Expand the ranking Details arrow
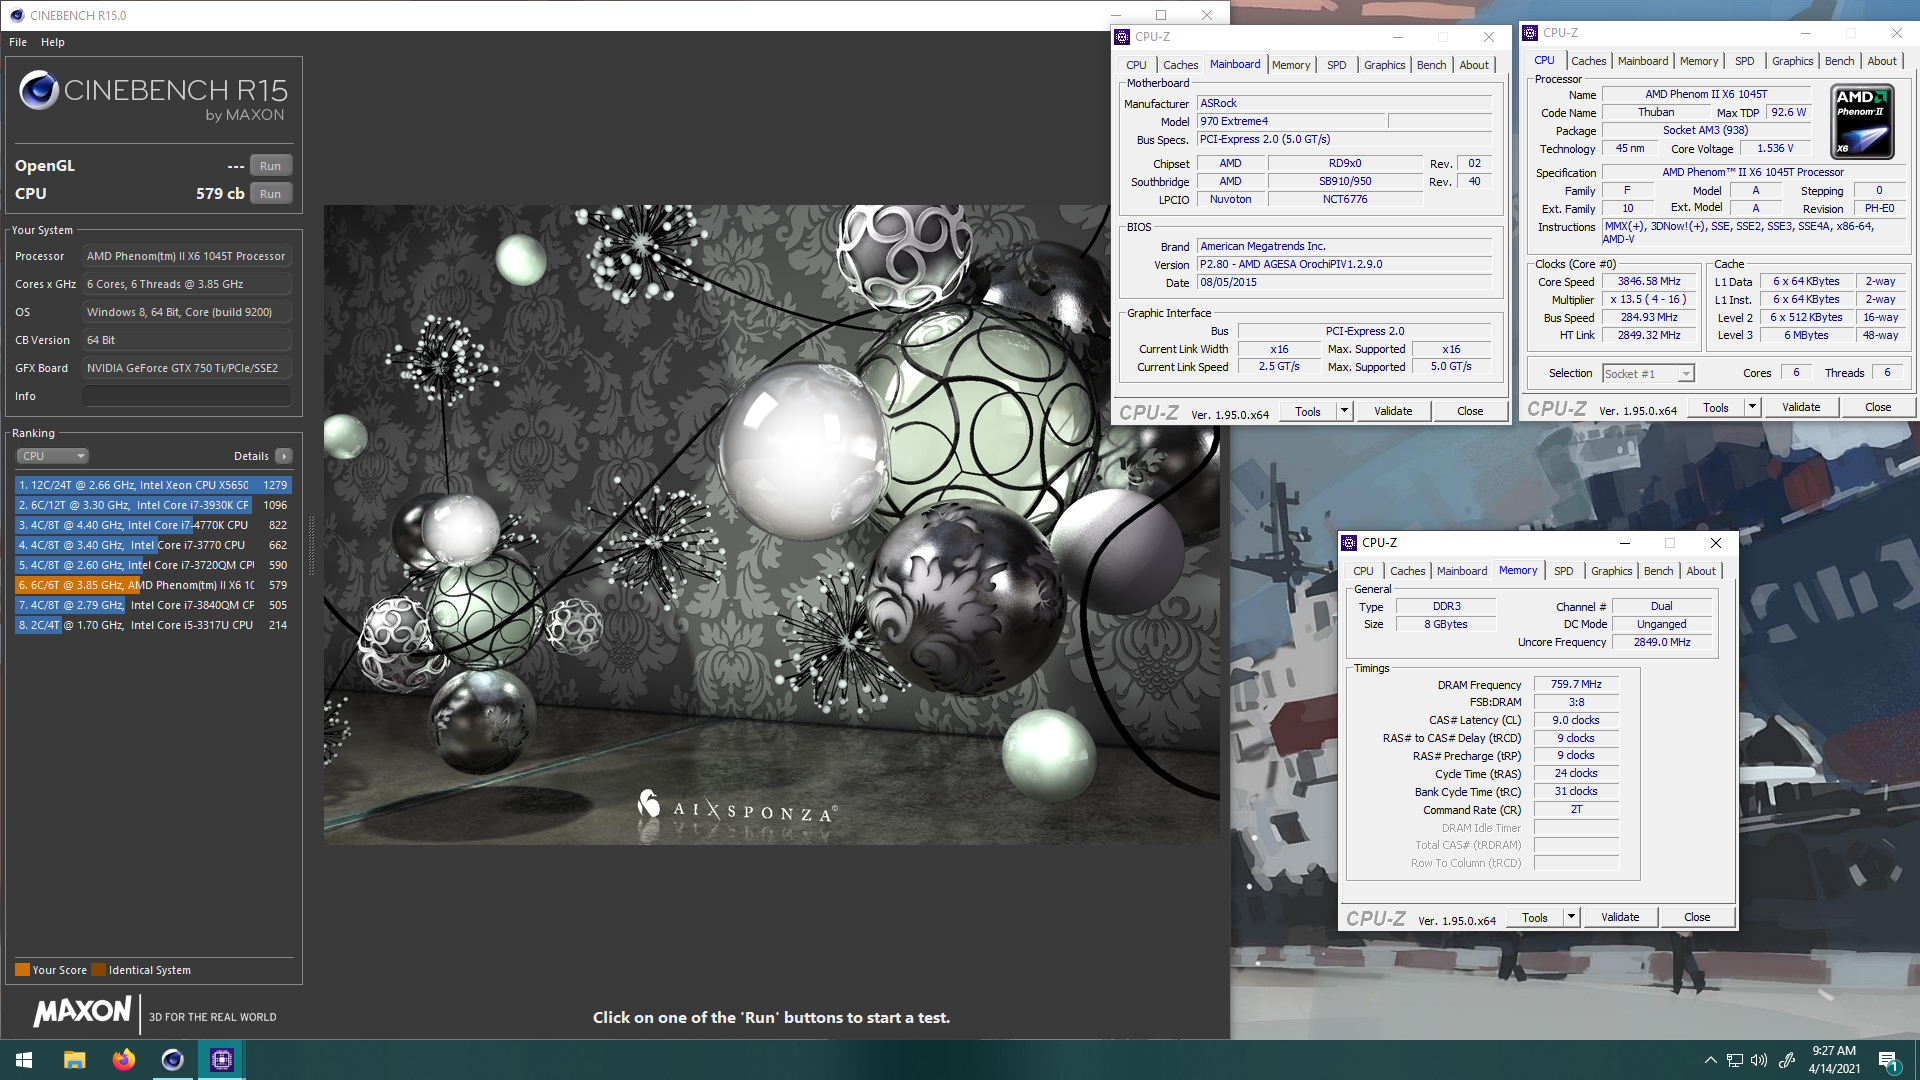This screenshot has height=1080, width=1920. [284, 456]
